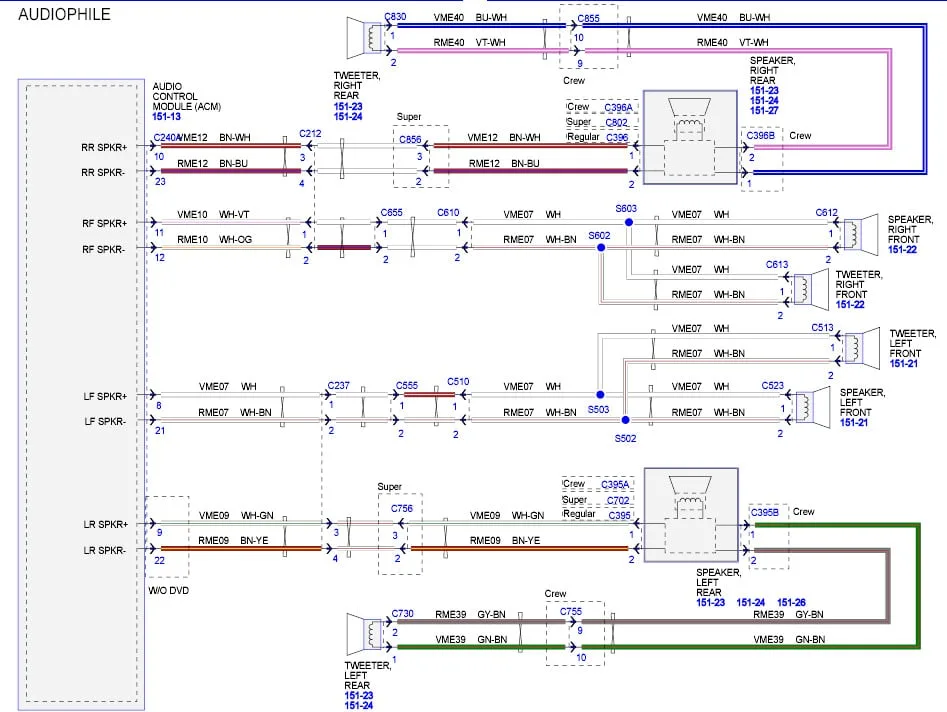Click connector label C856
The height and width of the screenshot is (712, 947).
410,140
